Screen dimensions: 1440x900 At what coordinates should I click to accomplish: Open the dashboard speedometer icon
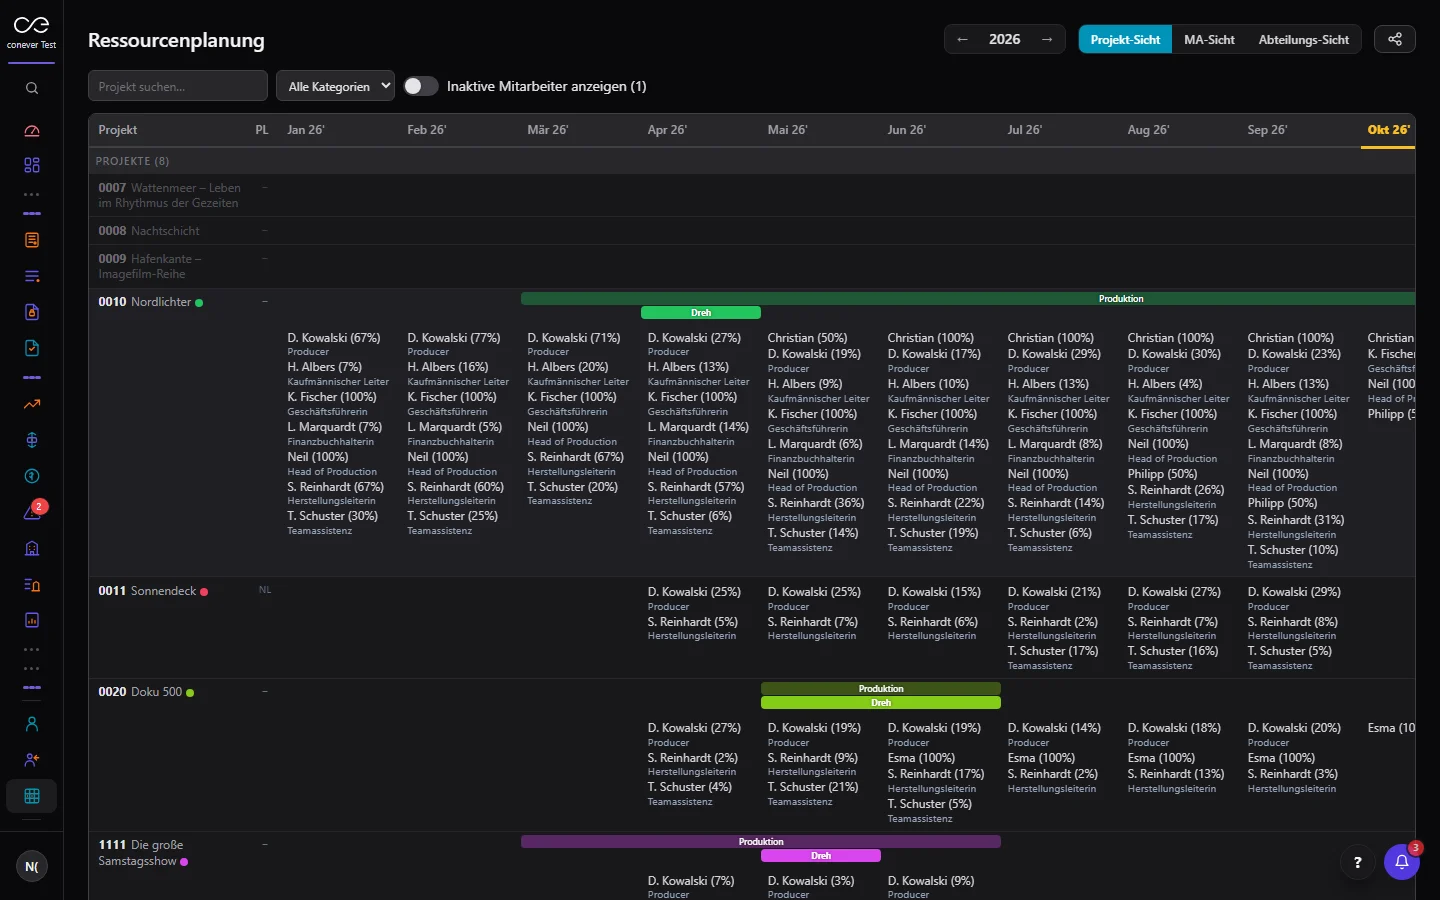coord(32,130)
